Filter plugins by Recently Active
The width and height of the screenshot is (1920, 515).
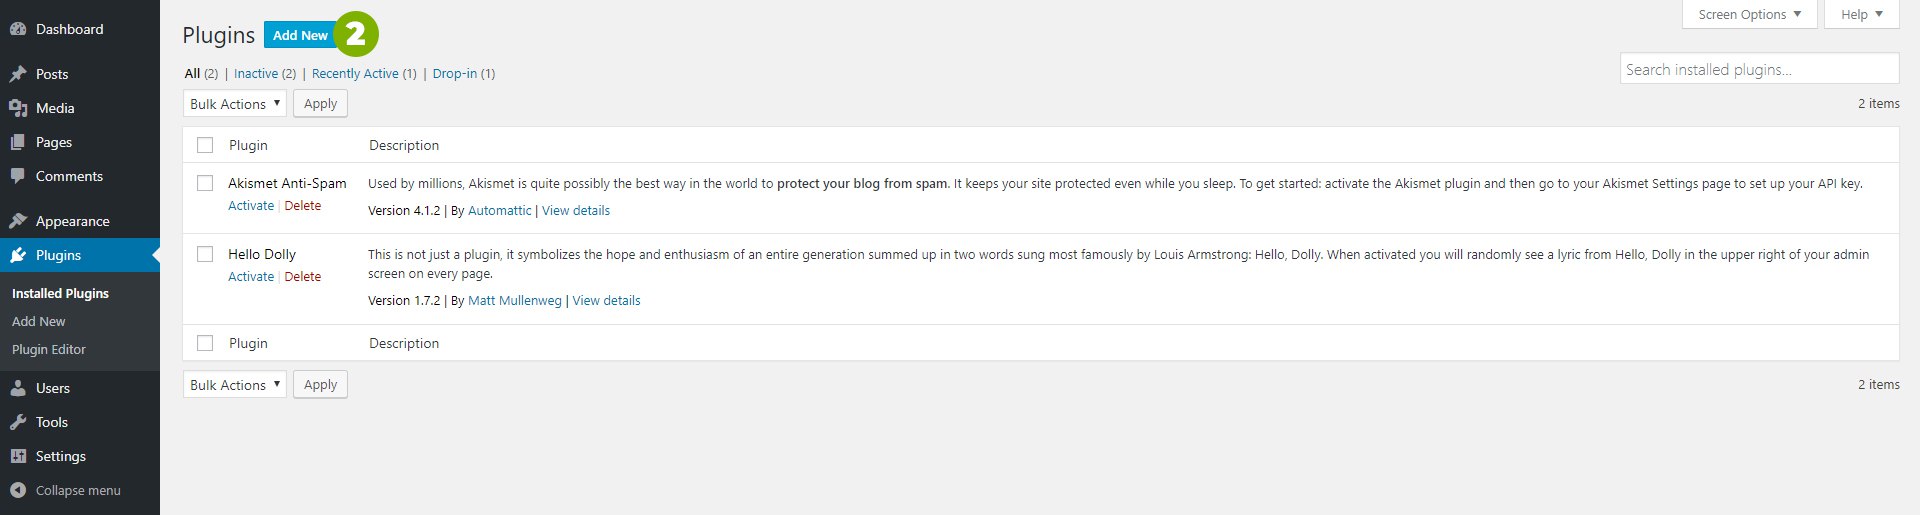click(355, 73)
